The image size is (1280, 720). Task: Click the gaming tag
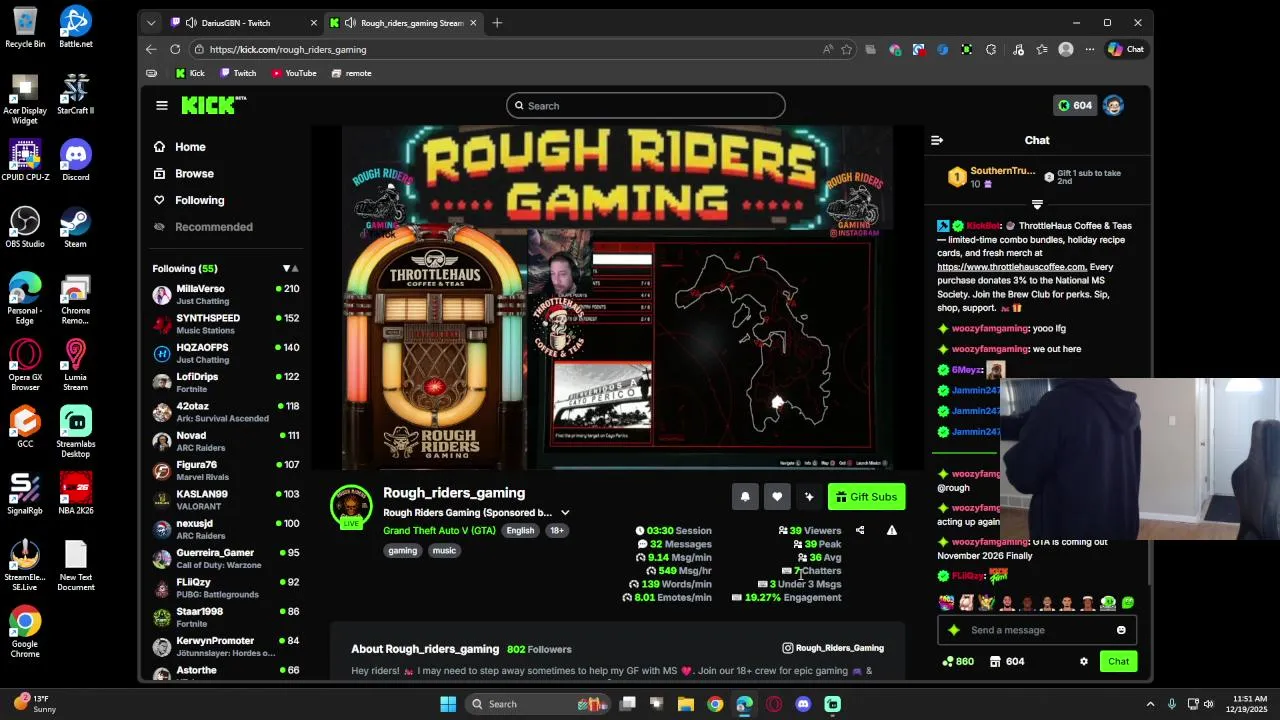click(403, 551)
